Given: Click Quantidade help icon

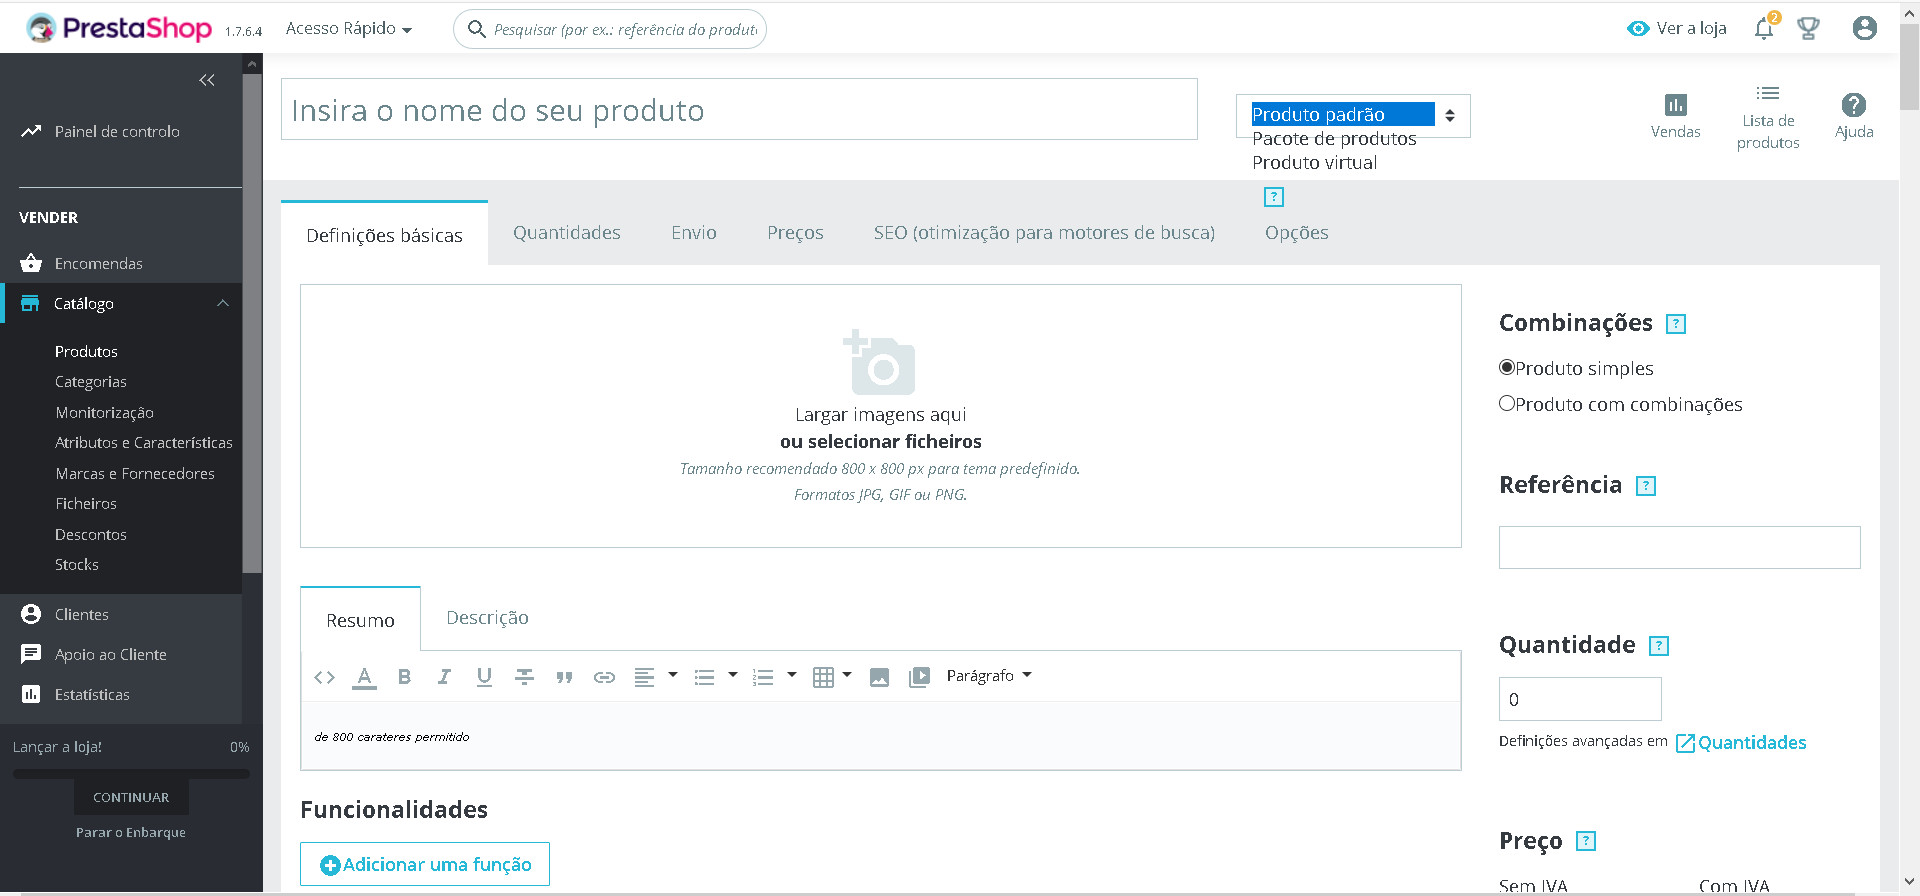Looking at the screenshot, I should 1659,646.
